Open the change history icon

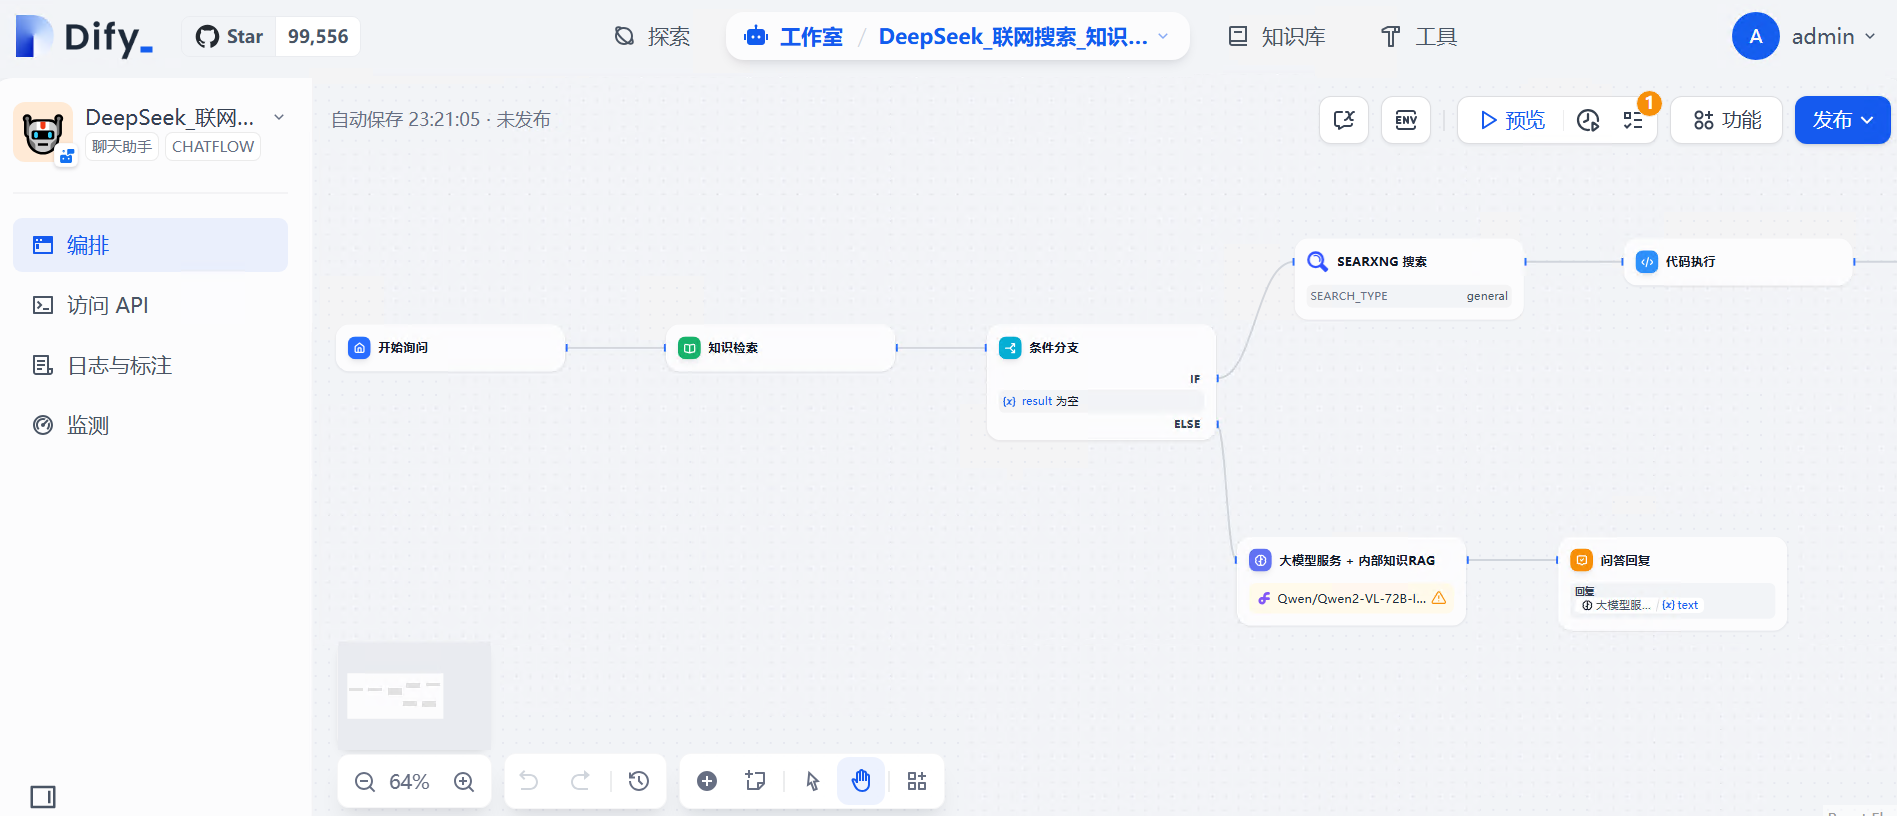click(x=639, y=781)
